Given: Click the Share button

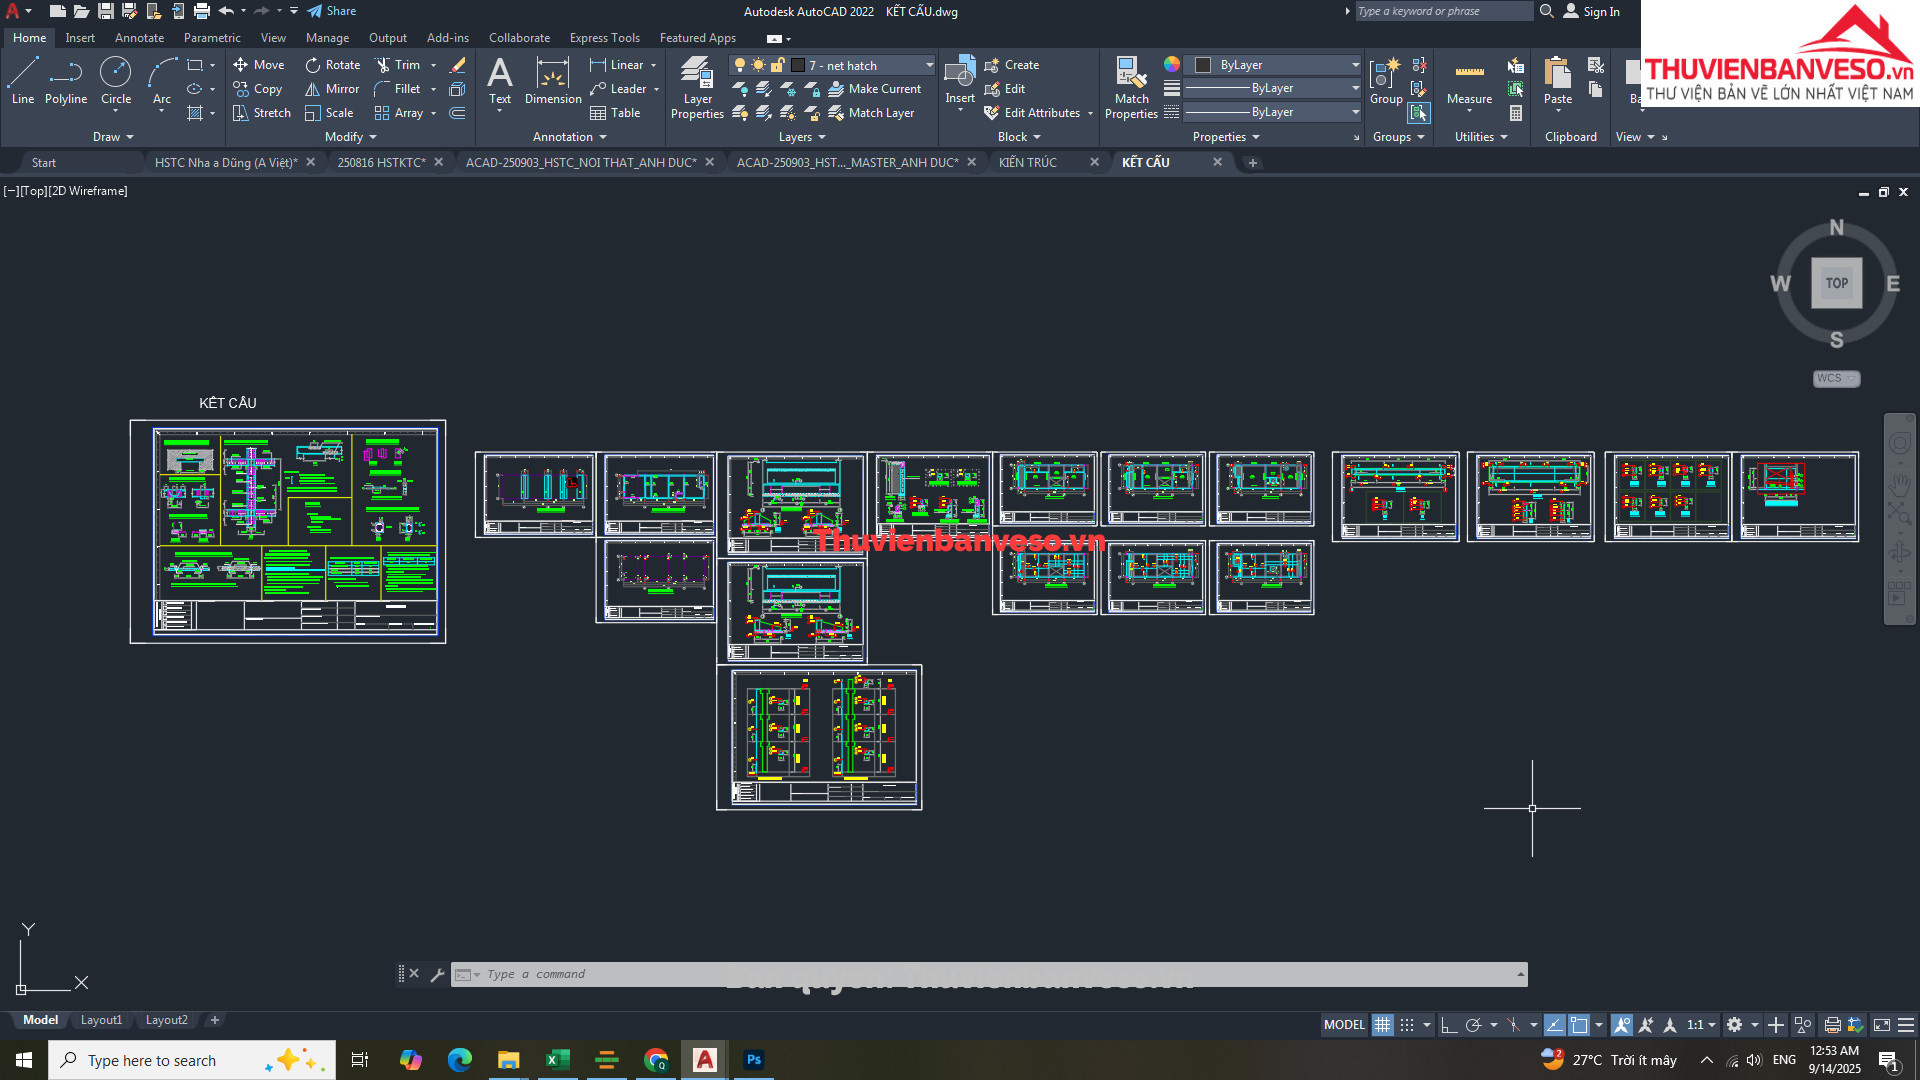Looking at the screenshot, I should pyautogui.click(x=331, y=11).
